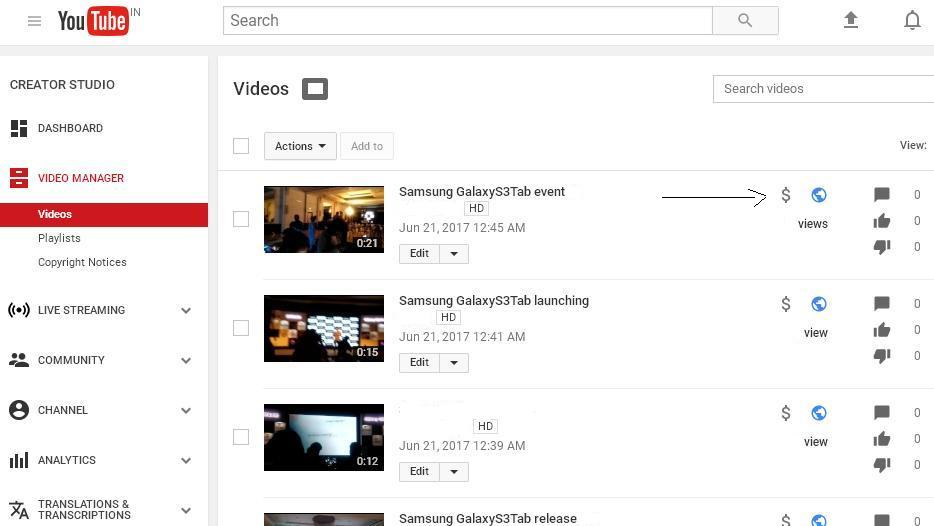The image size is (934, 526).
Task: Expand the Channel section
Action: pos(186,410)
